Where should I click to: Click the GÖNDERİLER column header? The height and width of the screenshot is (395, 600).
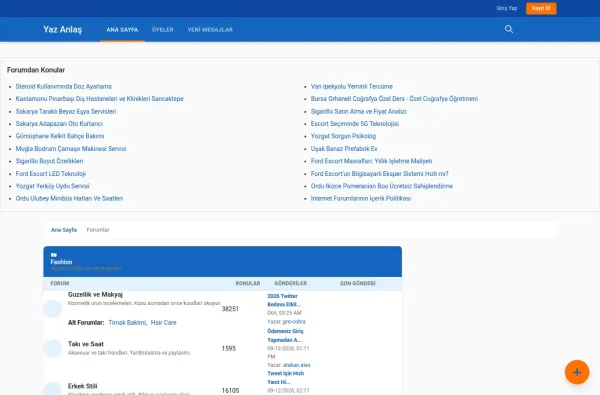[290, 283]
